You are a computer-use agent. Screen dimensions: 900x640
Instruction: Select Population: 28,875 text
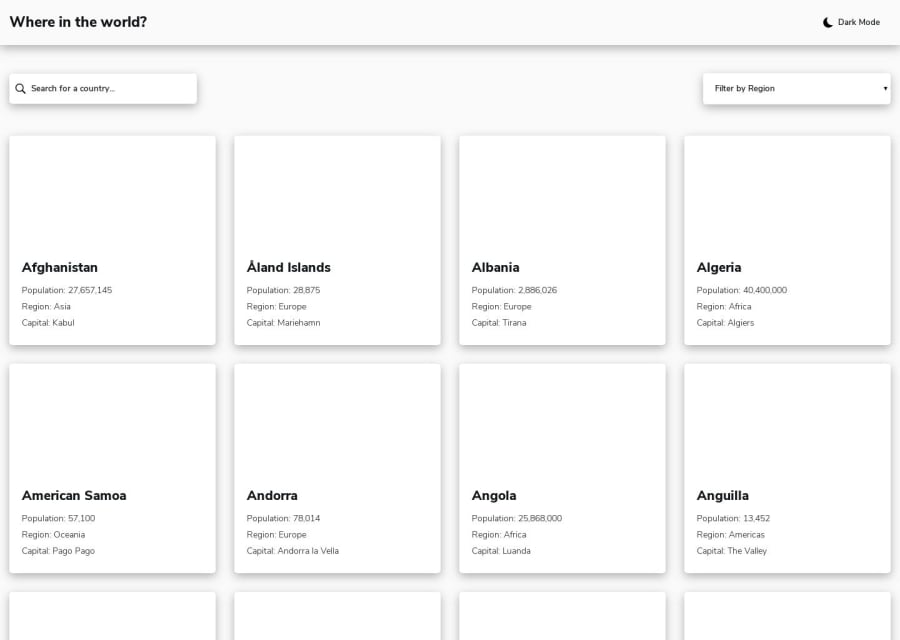tap(284, 290)
